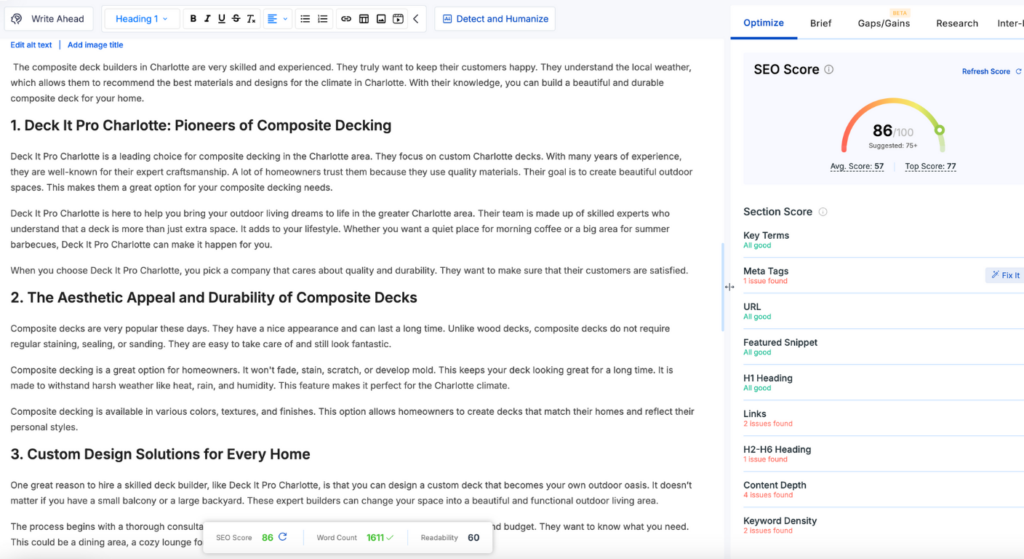
Task: Open the Research tab
Action: click(x=957, y=24)
